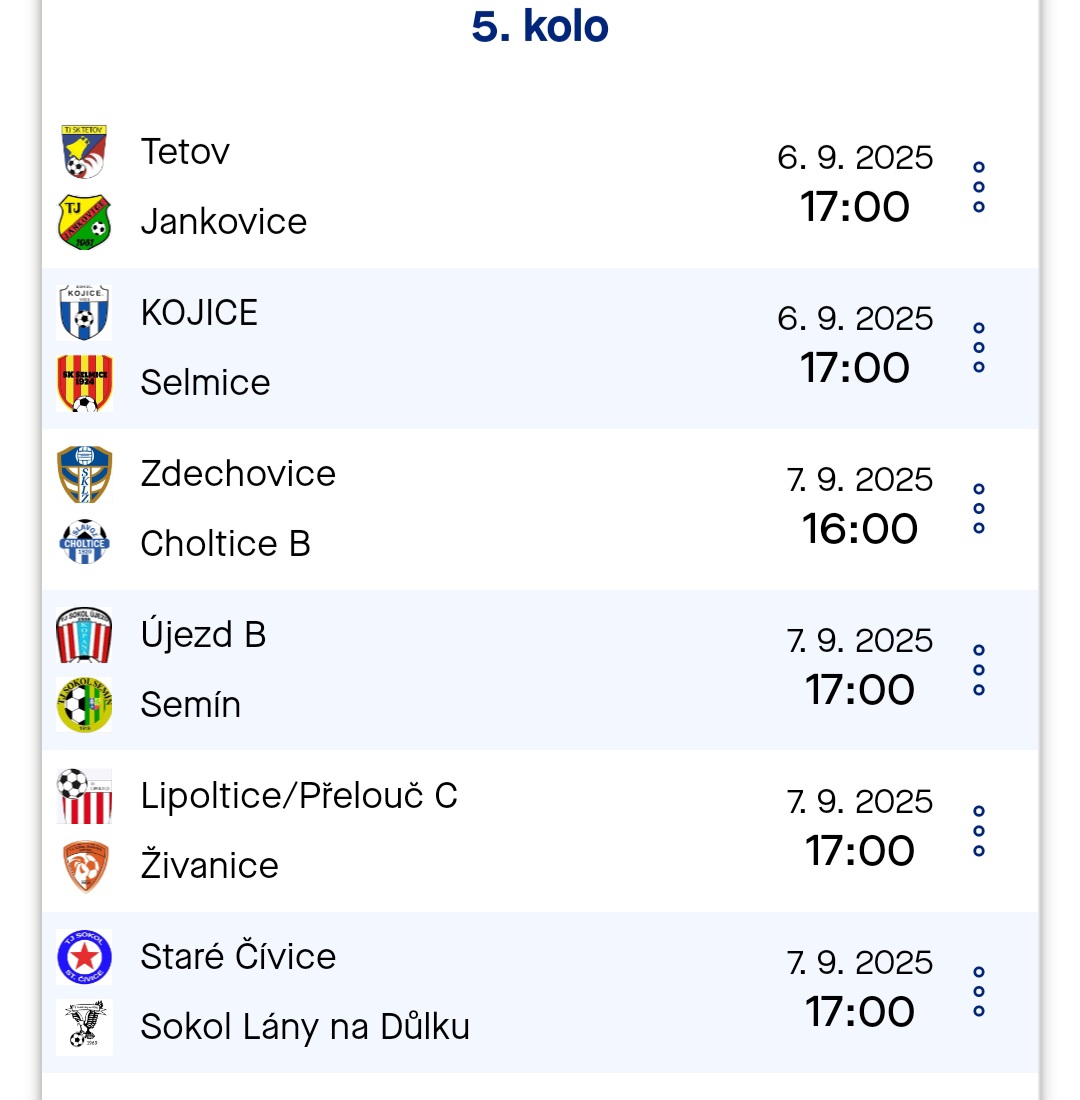Tap the Choltice B club emblem
The height and width of the screenshot is (1100, 1080).
[84, 543]
